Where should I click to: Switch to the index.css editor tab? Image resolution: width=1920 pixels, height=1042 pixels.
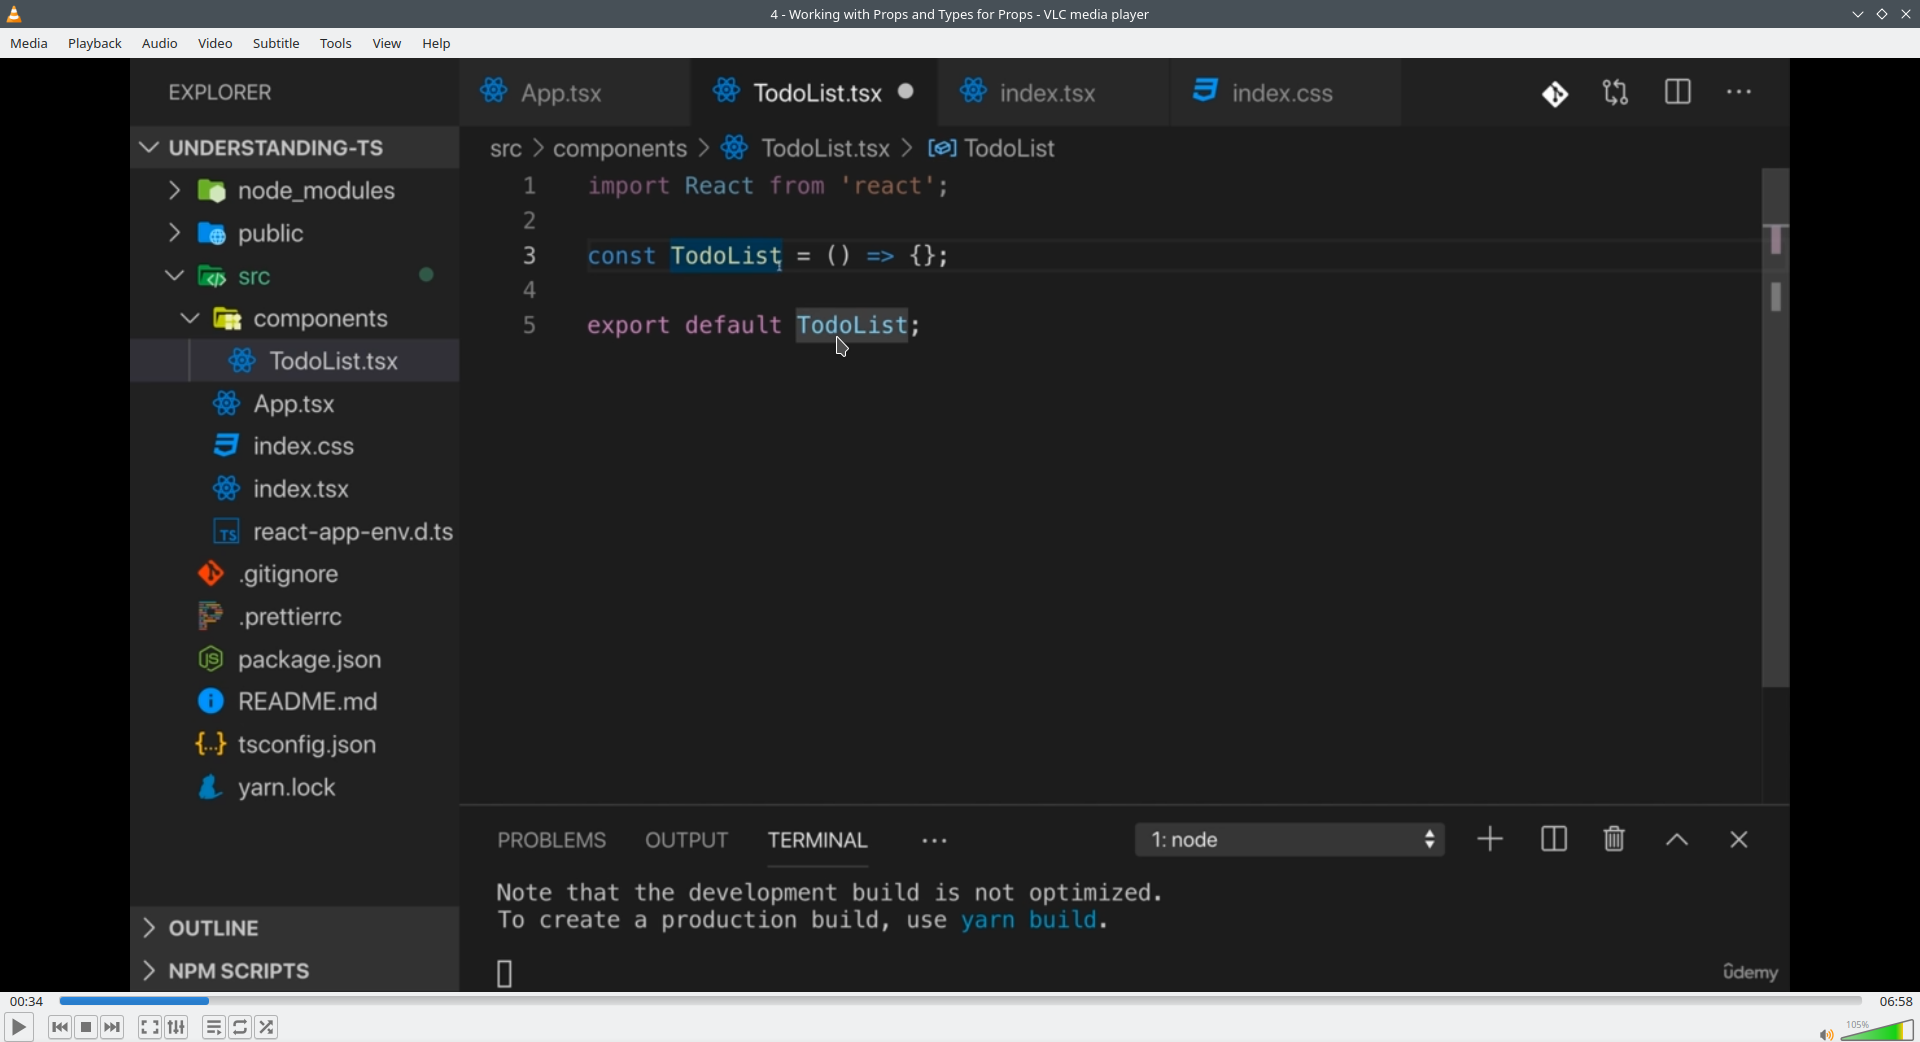[x=1286, y=93]
